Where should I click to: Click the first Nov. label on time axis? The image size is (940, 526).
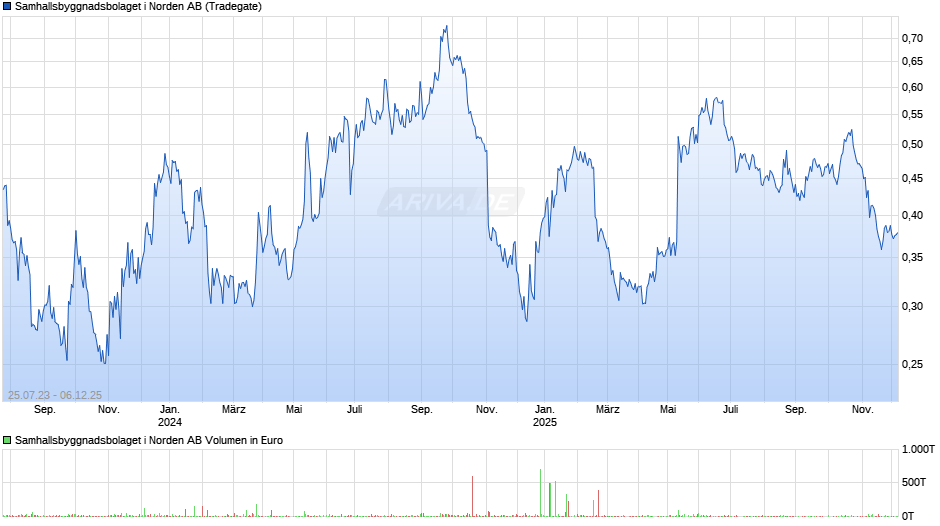[109, 410]
